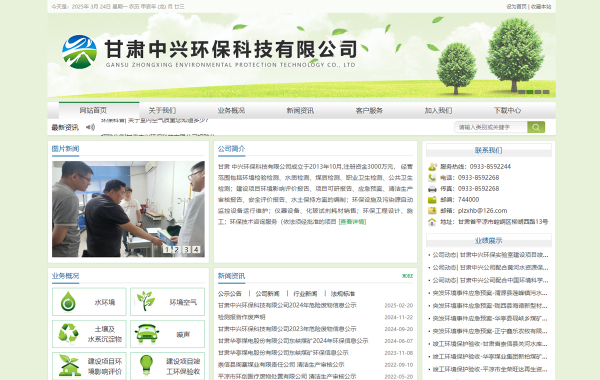The image size is (600, 380).
Task: Open the 检测报告作废声明 news item
Action: point(241,317)
